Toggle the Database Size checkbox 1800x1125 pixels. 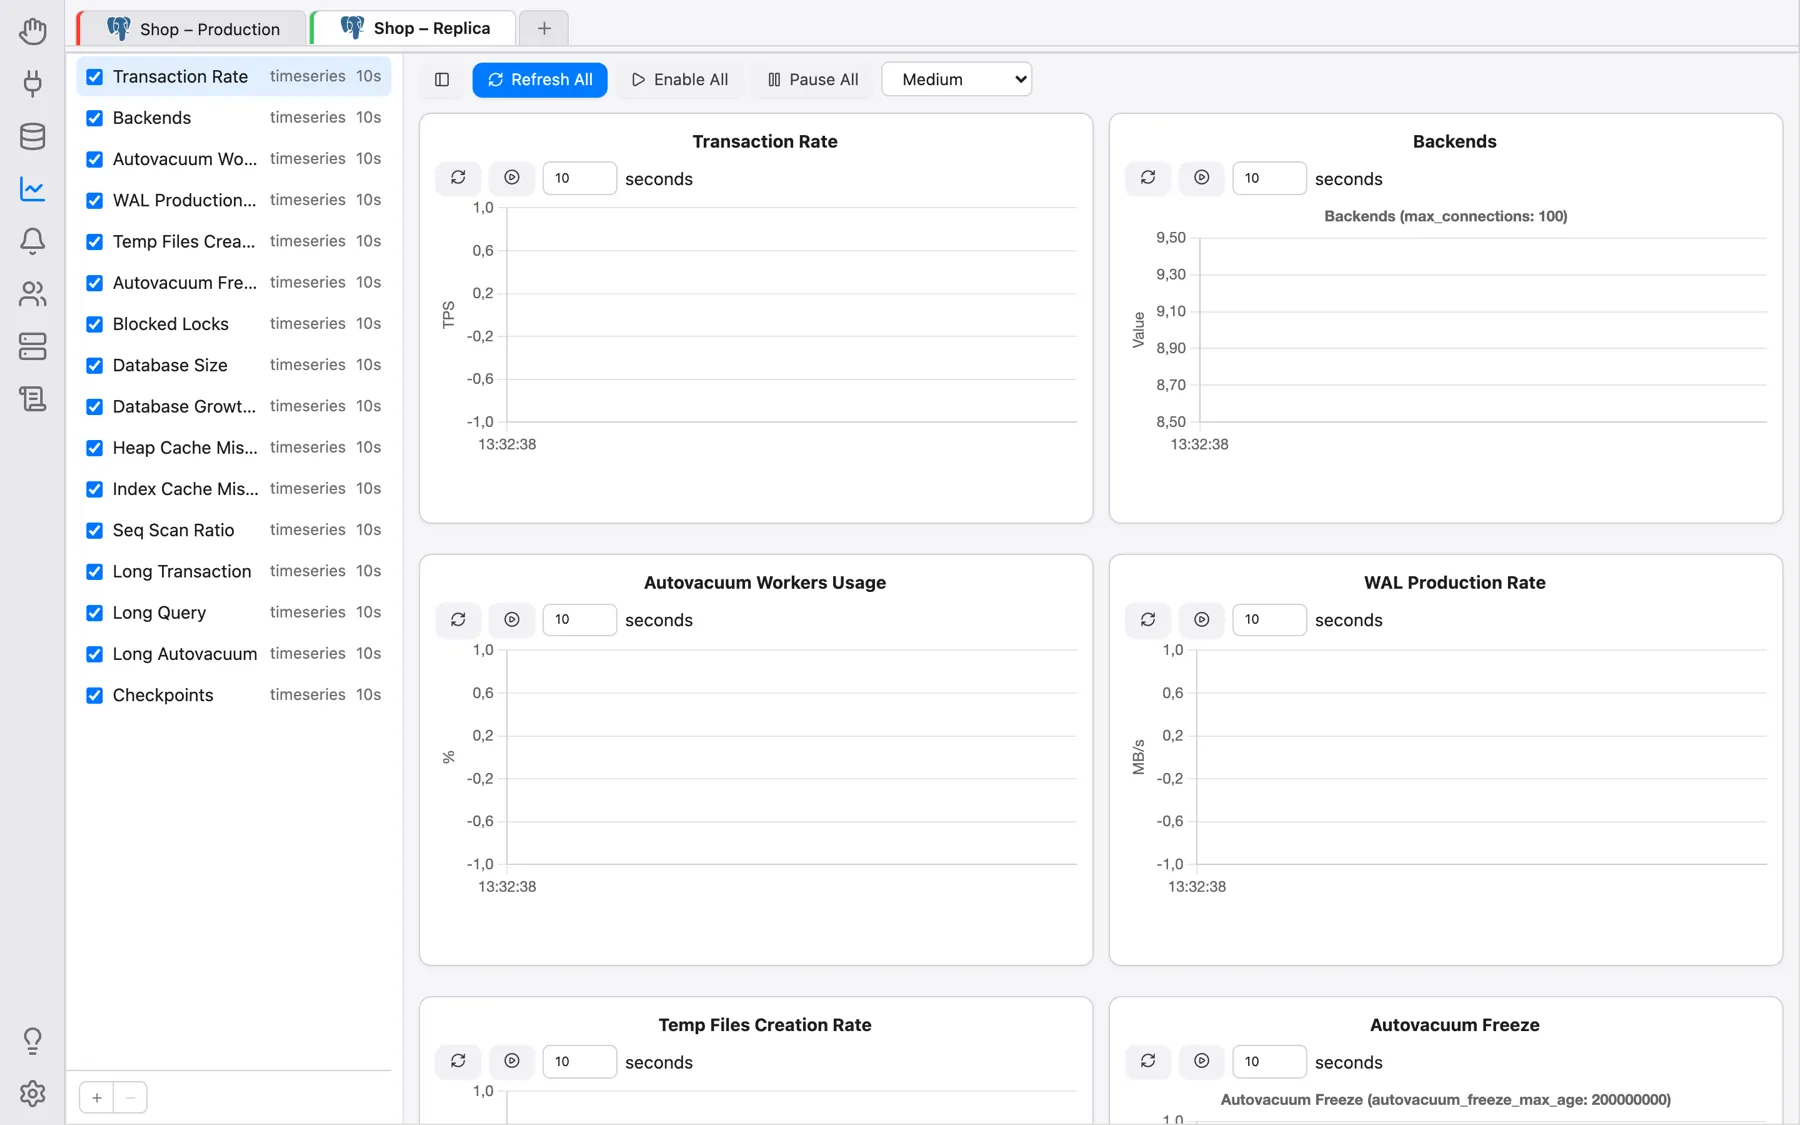(x=95, y=365)
